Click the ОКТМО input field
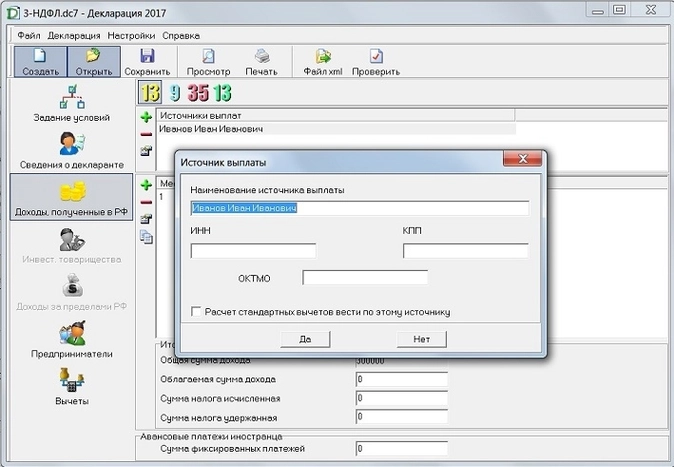Screen dimensions: 674x467 (x=365, y=277)
